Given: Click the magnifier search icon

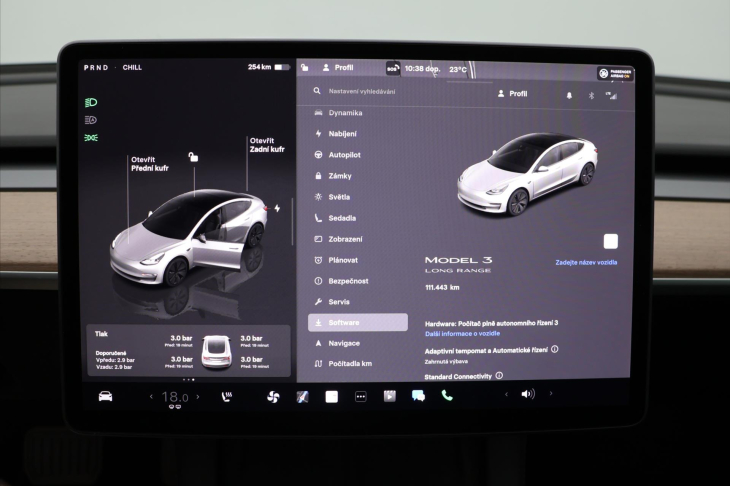Looking at the screenshot, I should 317,91.
